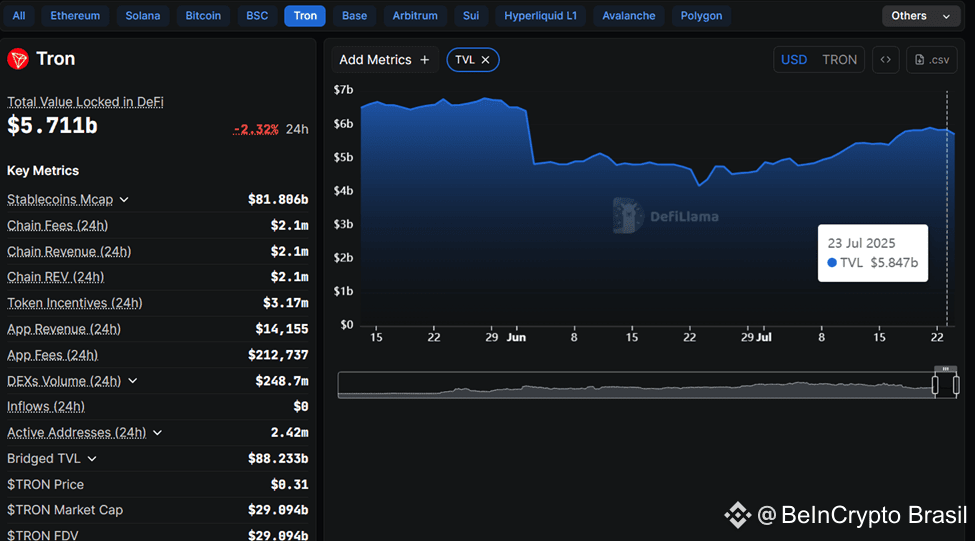Click the plus icon in Add Metrics
Viewport: 975px width, 541px height.
(x=425, y=60)
